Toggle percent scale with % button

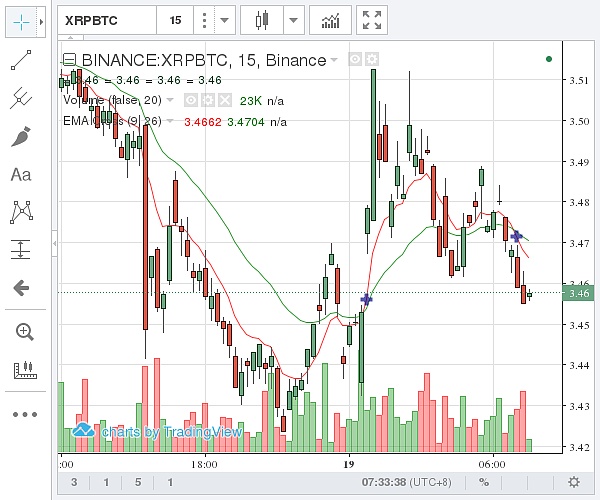(484, 482)
